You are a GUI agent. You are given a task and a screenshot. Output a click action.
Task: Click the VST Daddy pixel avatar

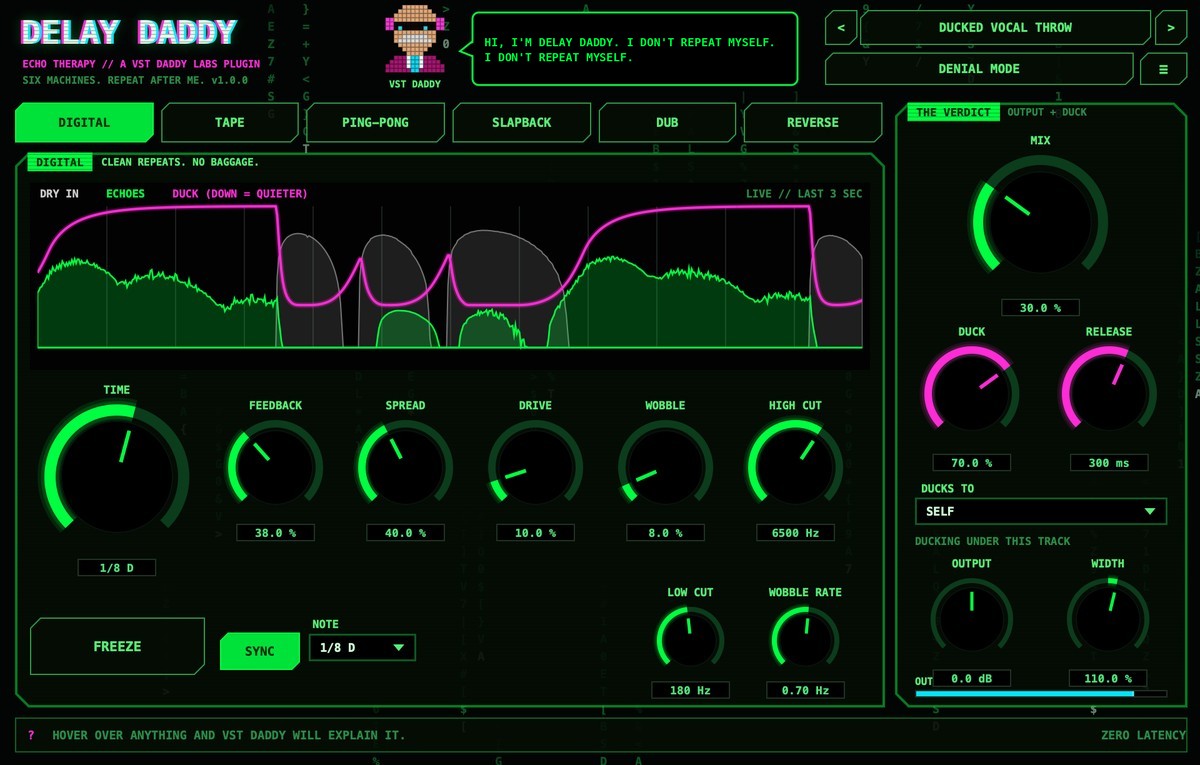coord(413,39)
